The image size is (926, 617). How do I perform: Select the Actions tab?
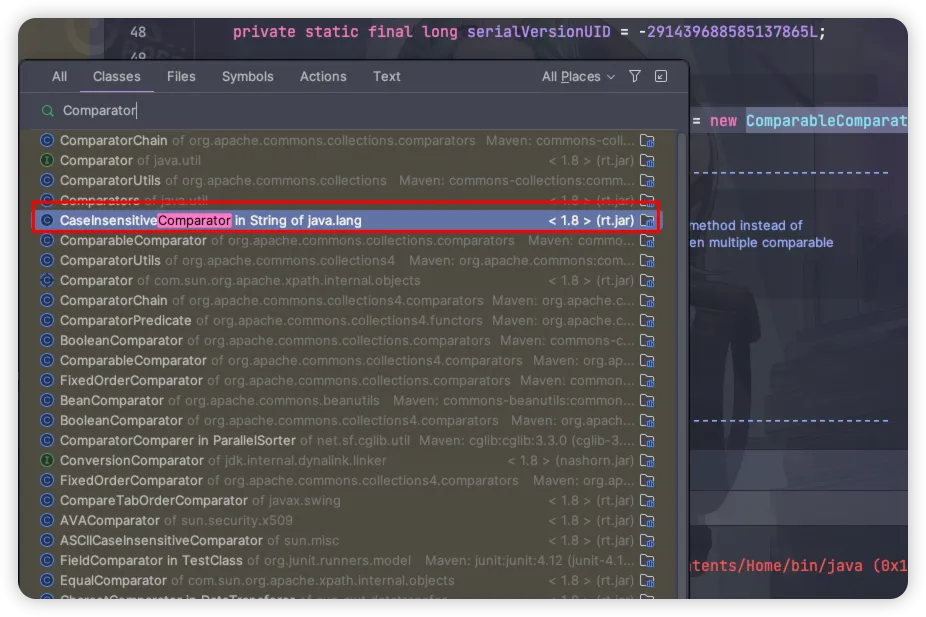tap(323, 77)
